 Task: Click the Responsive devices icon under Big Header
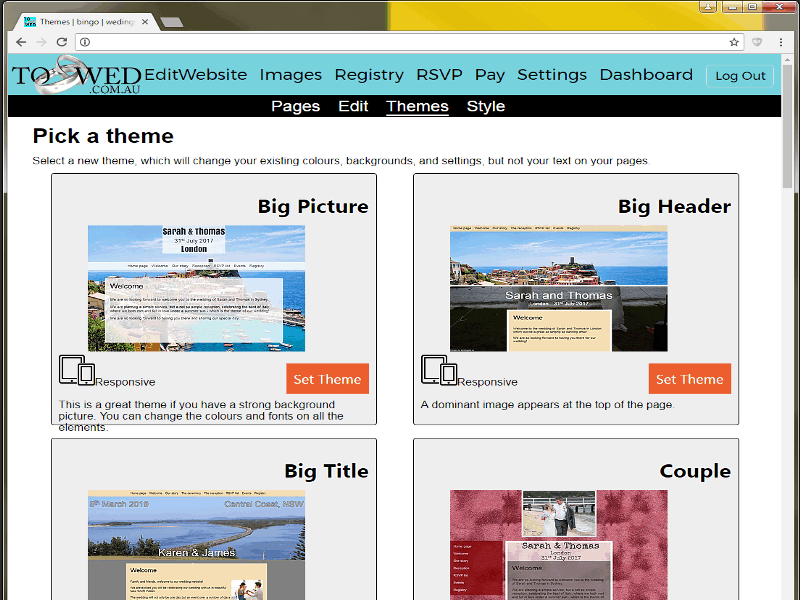tap(439, 370)
